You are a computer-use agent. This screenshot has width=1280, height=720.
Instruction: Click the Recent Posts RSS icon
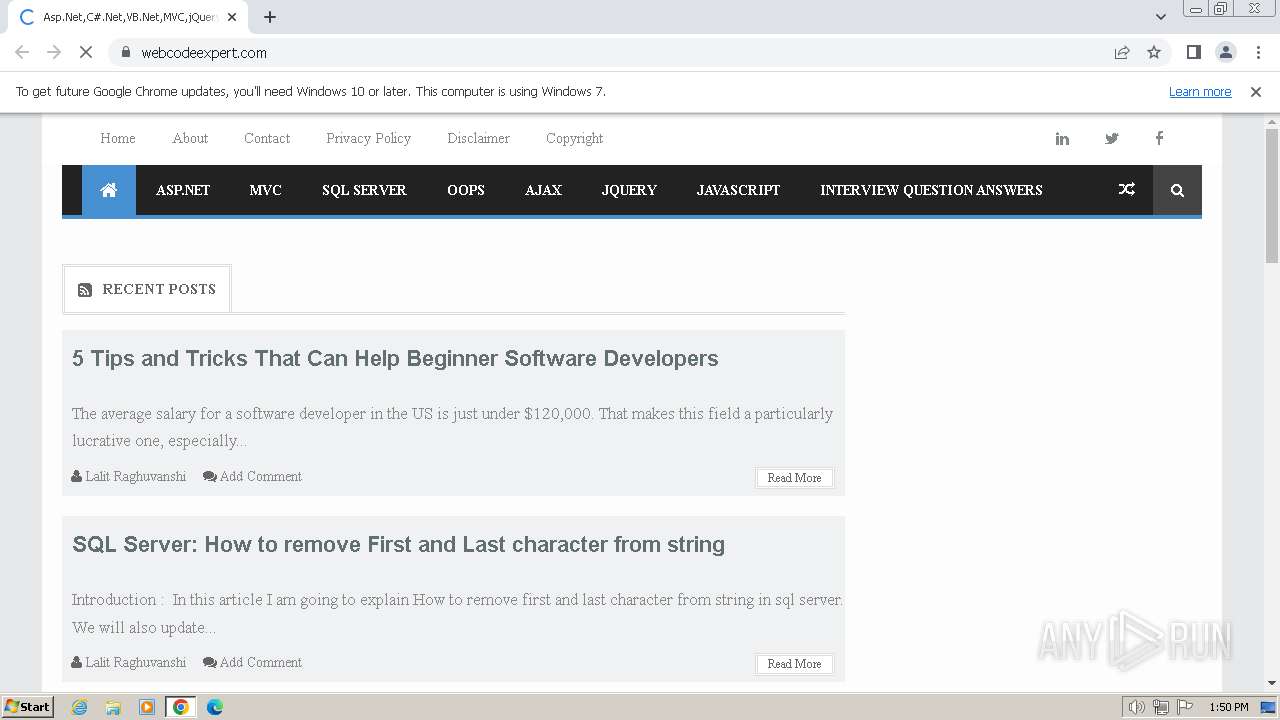point(85,290)
